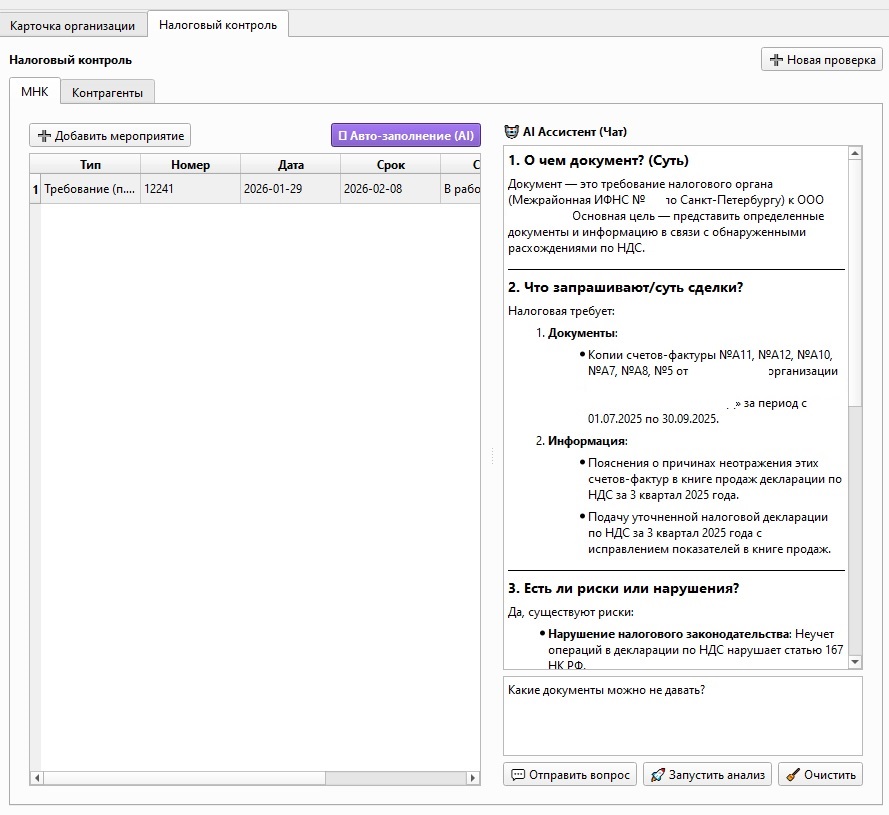Run Авто-заполнение (AI) purple button
The image size is (889, 815).
click(x=406, y=135)
